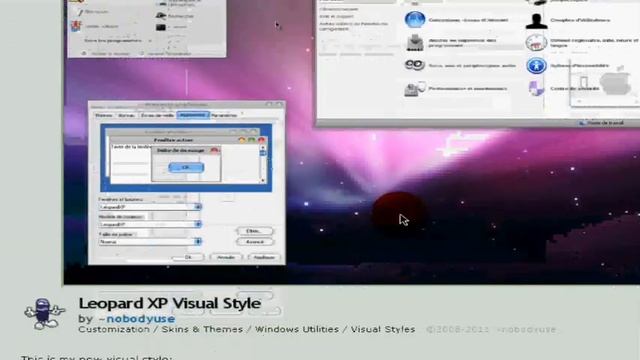Open the Skins & Themes category link

click(x=202, y=329)
